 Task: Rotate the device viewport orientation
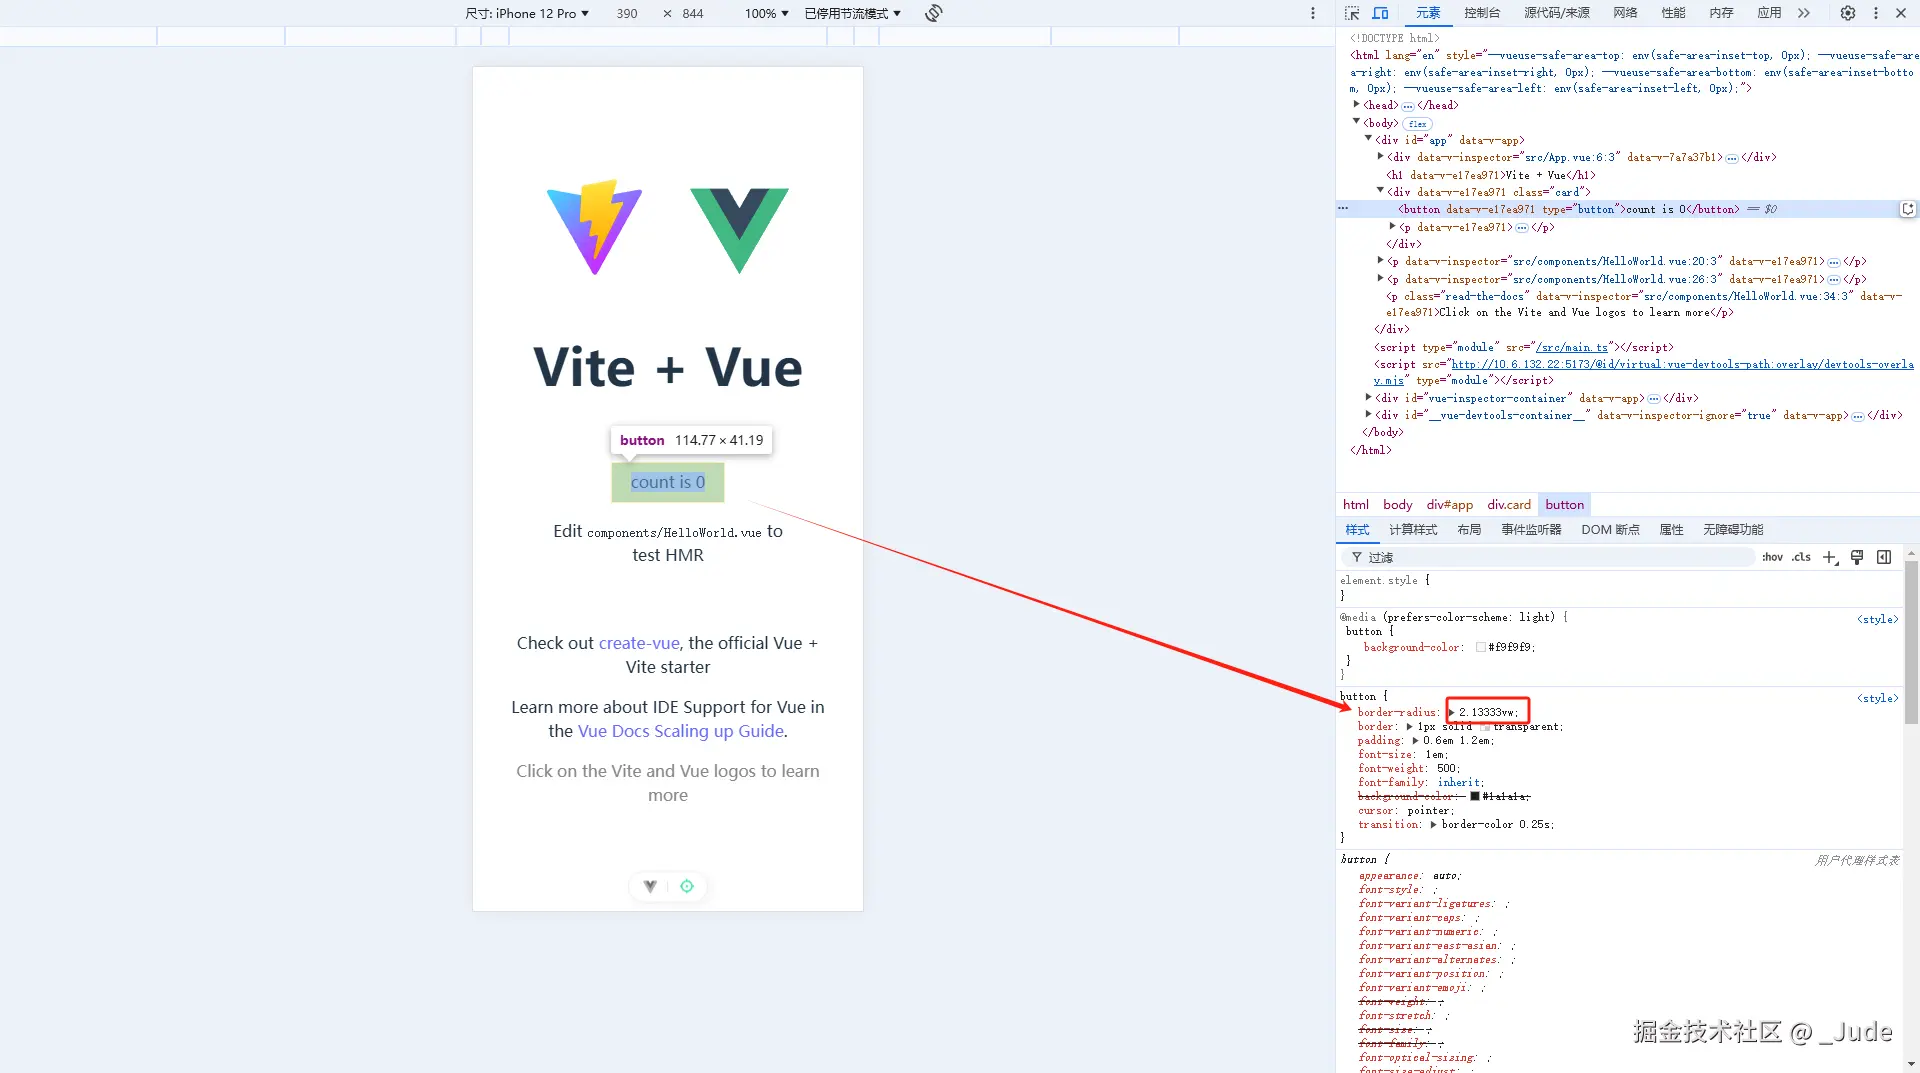934,13
